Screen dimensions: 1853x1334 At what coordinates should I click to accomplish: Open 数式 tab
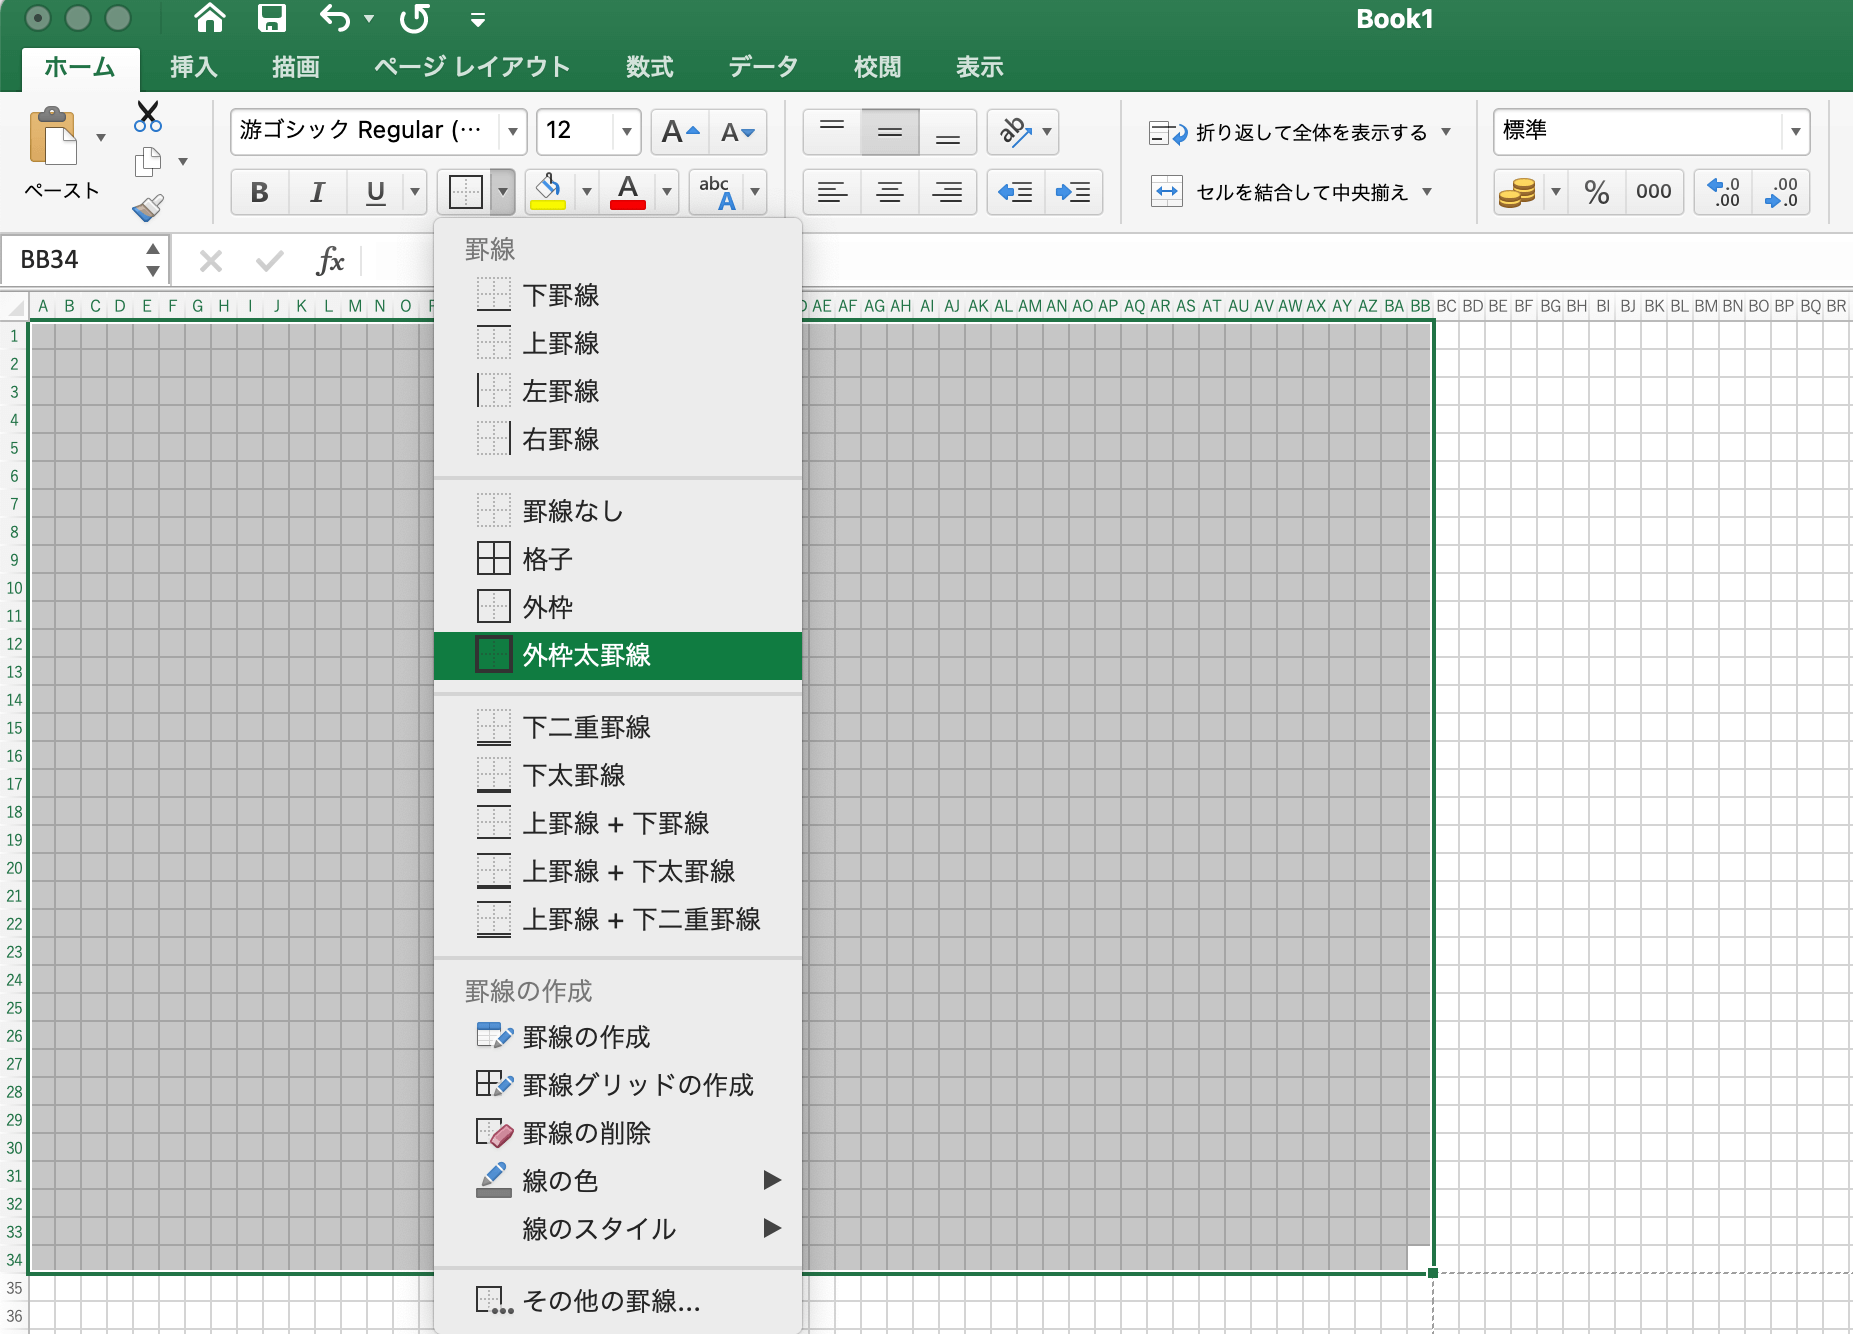click(650, 67)
